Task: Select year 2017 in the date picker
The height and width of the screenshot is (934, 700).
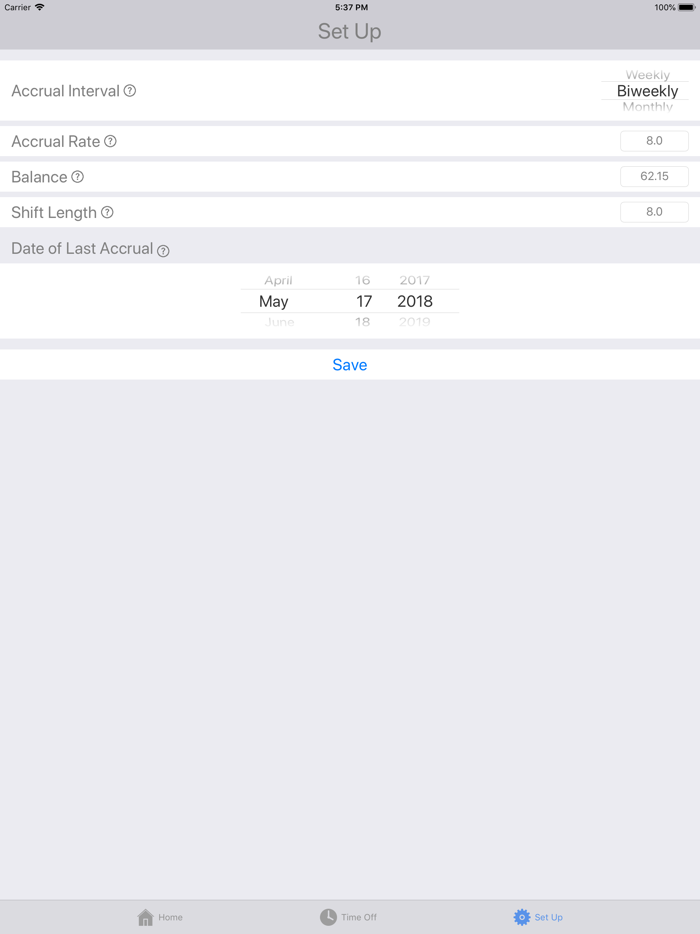Action: 414,281
